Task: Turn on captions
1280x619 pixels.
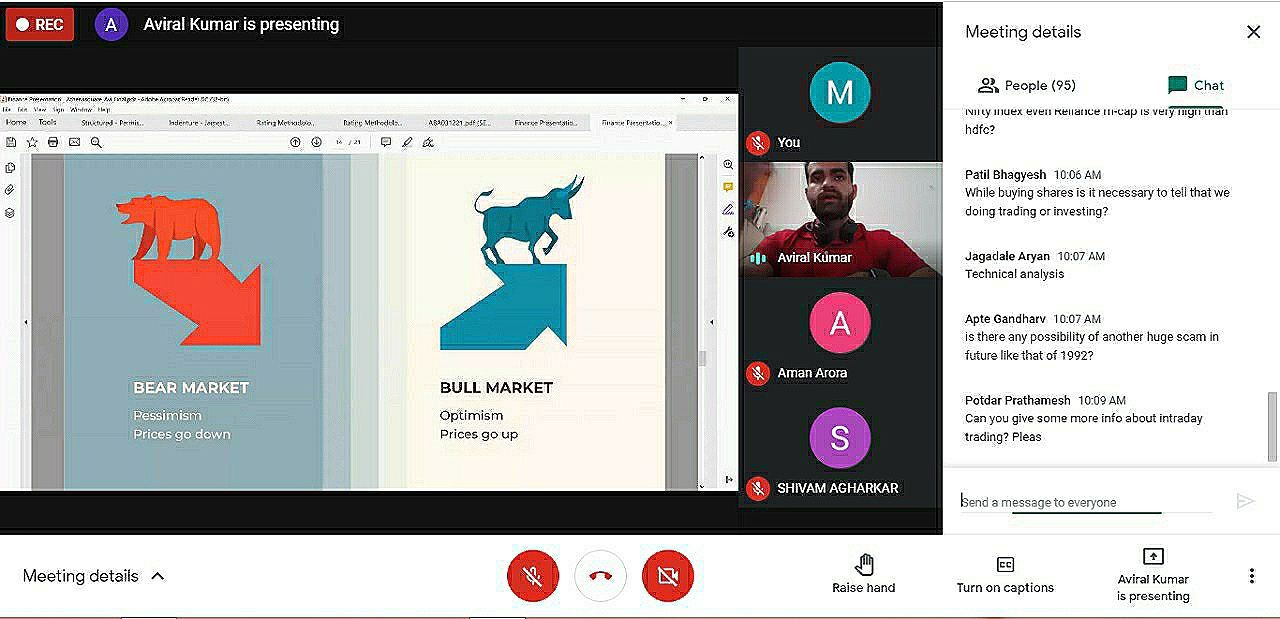Action: coord(1005,575)
